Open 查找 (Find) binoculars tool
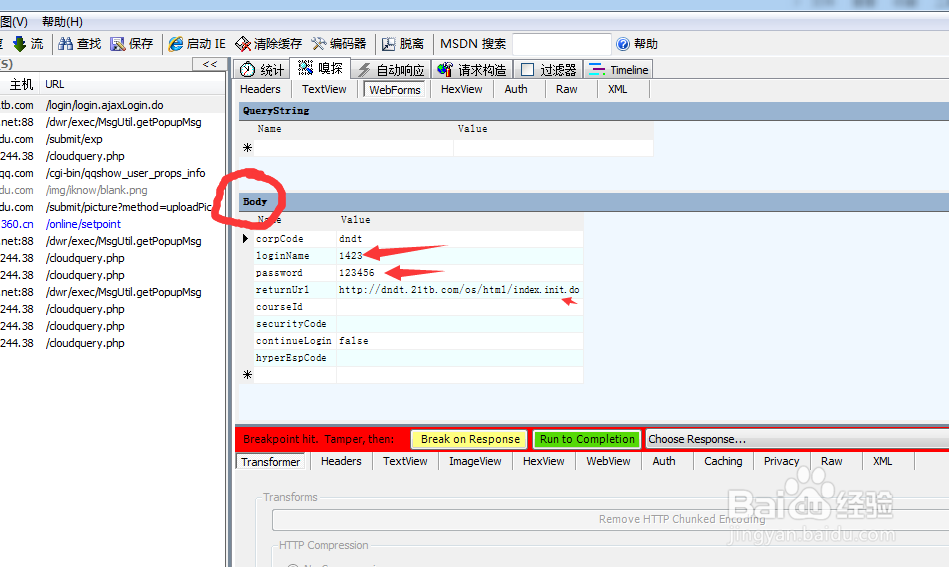Viewport: 949px width, 567px height. pos(80,44)
